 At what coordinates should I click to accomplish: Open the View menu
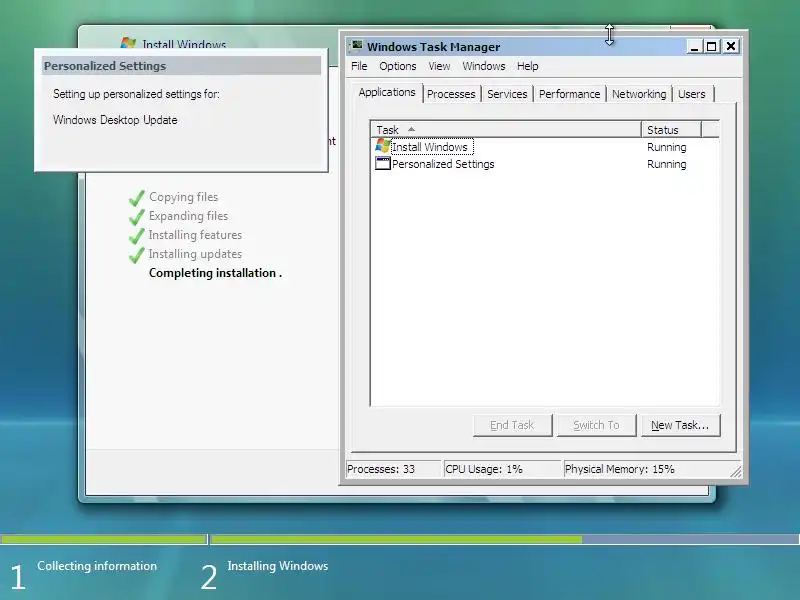point(439,66)
